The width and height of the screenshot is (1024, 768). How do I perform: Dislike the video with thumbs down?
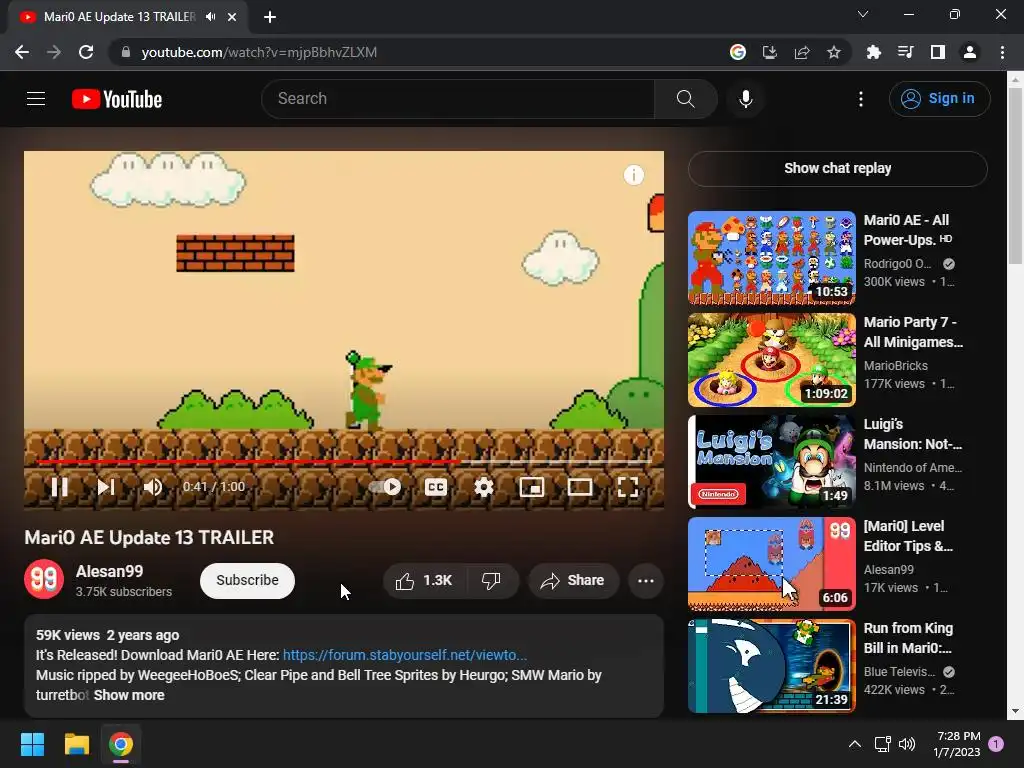coord(492,581)
